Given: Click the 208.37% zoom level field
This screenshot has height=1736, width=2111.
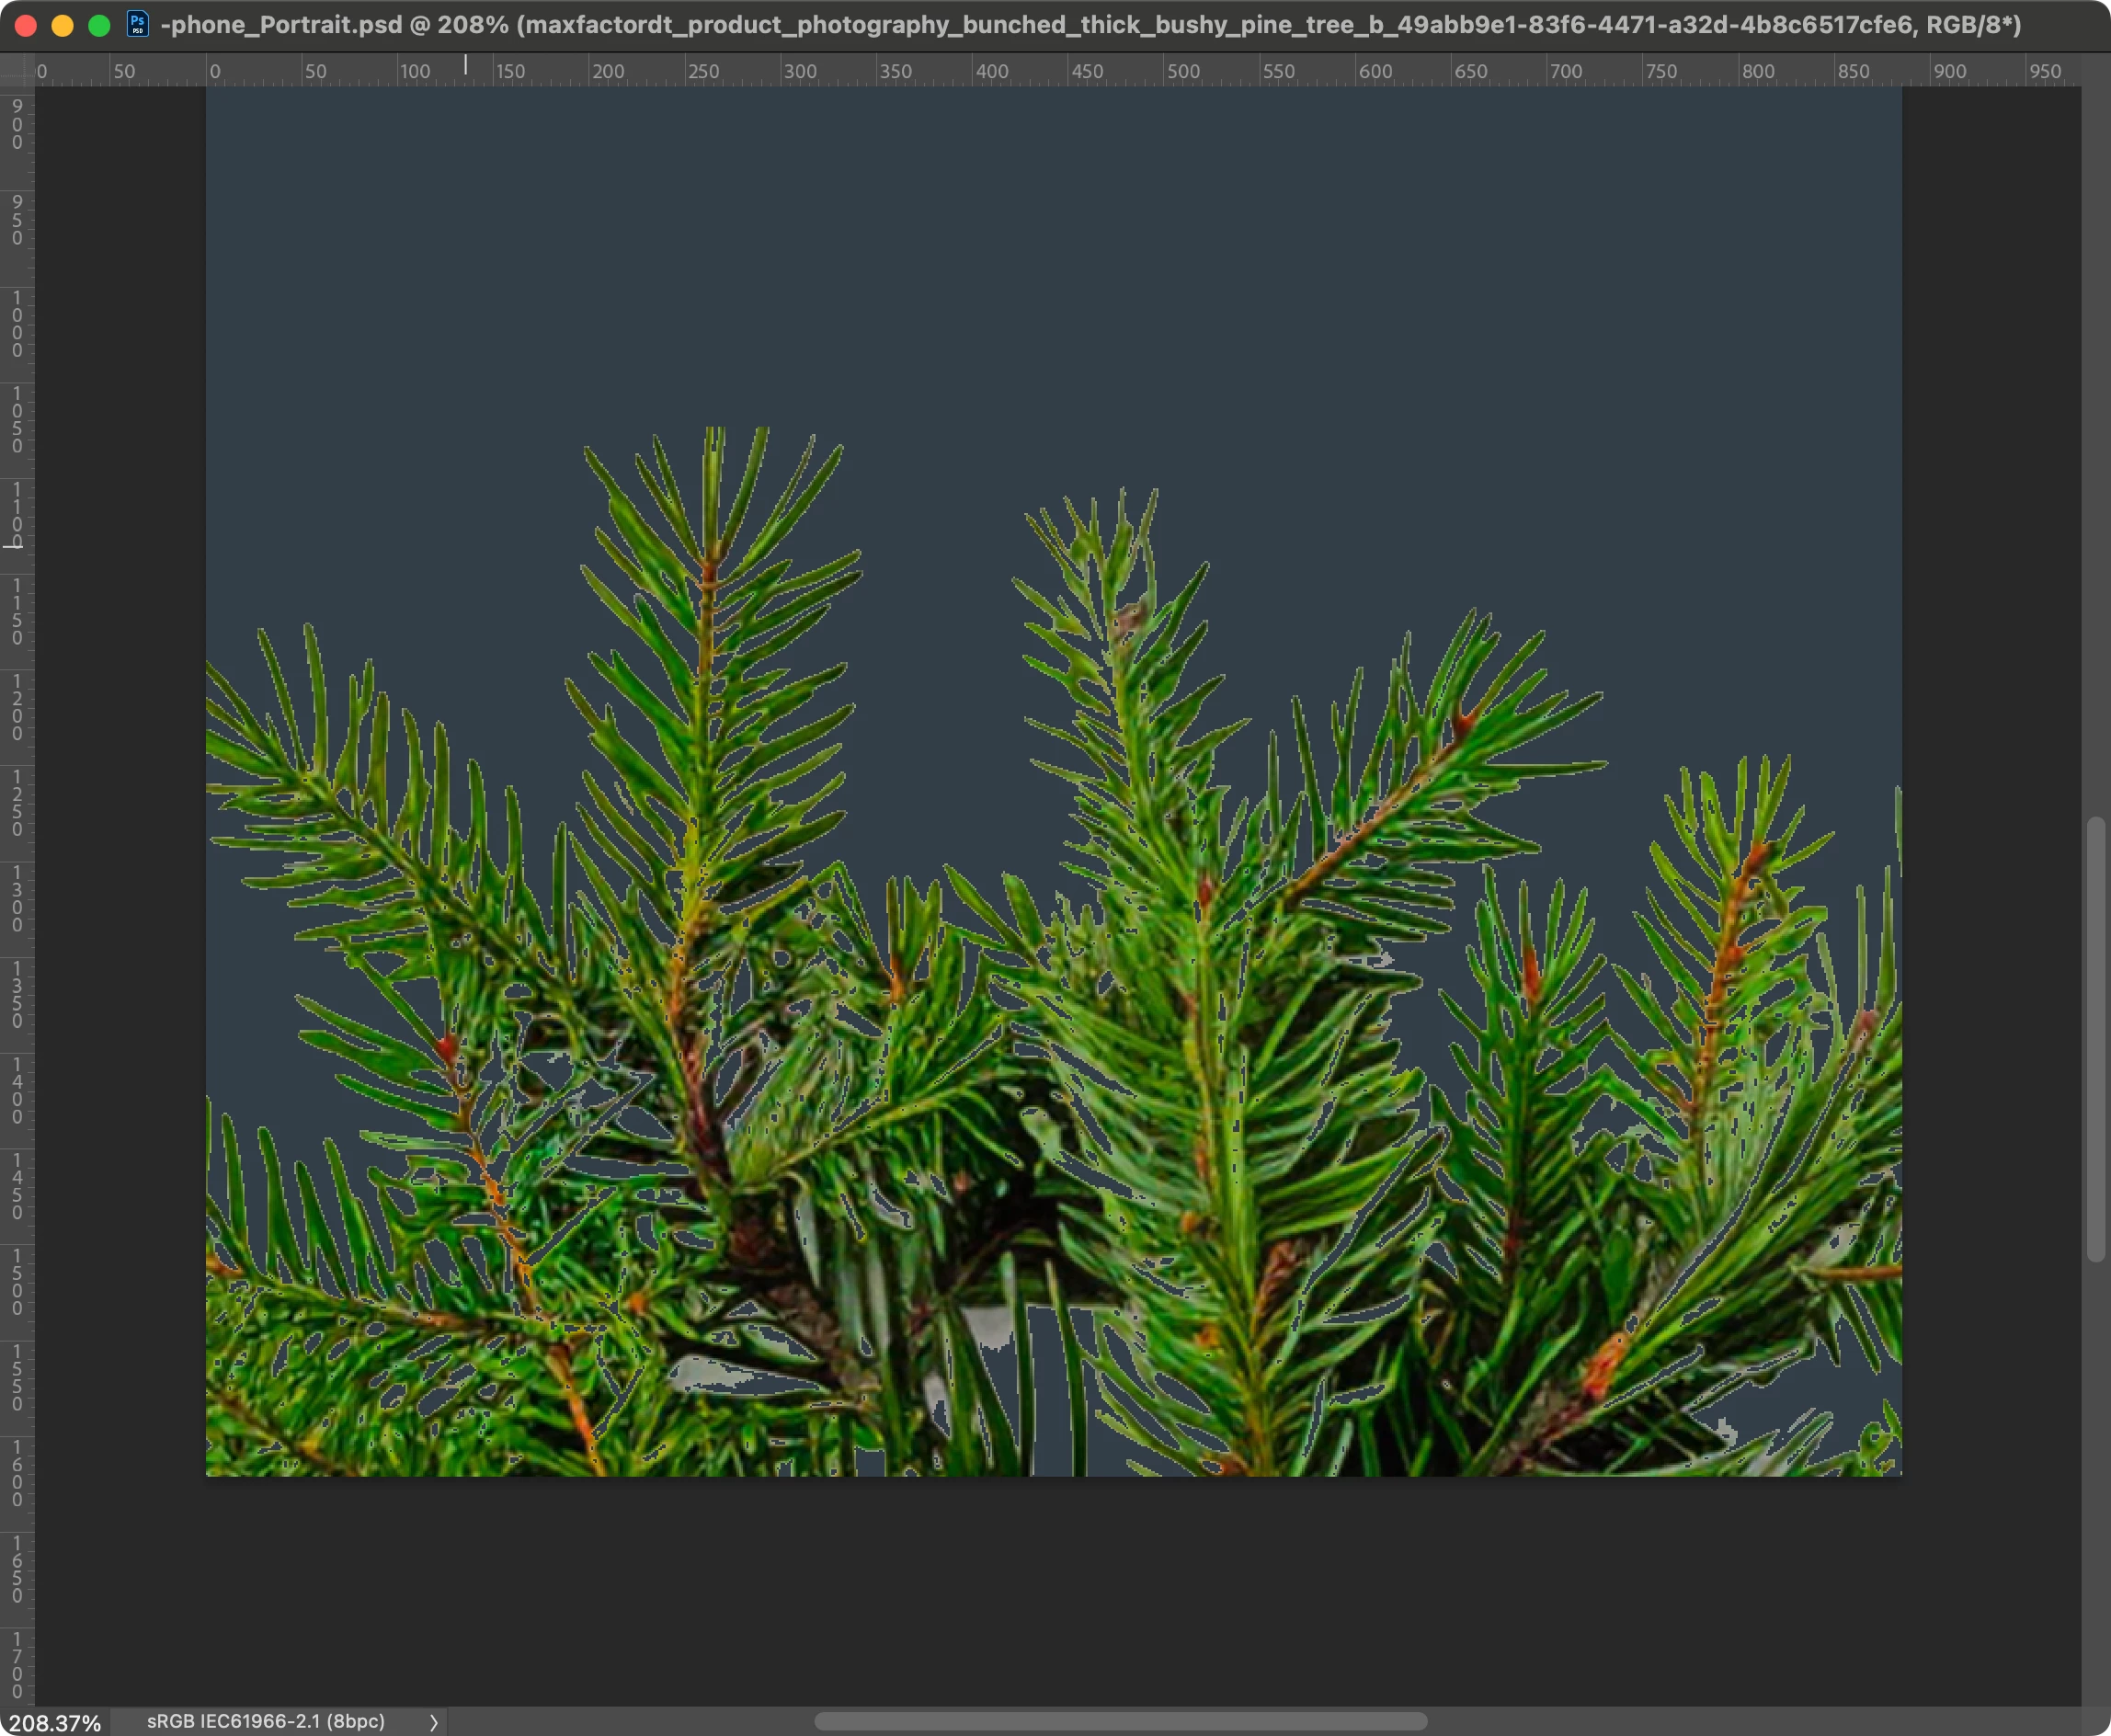Looking at the screenshot, I should click(55, 1722).
